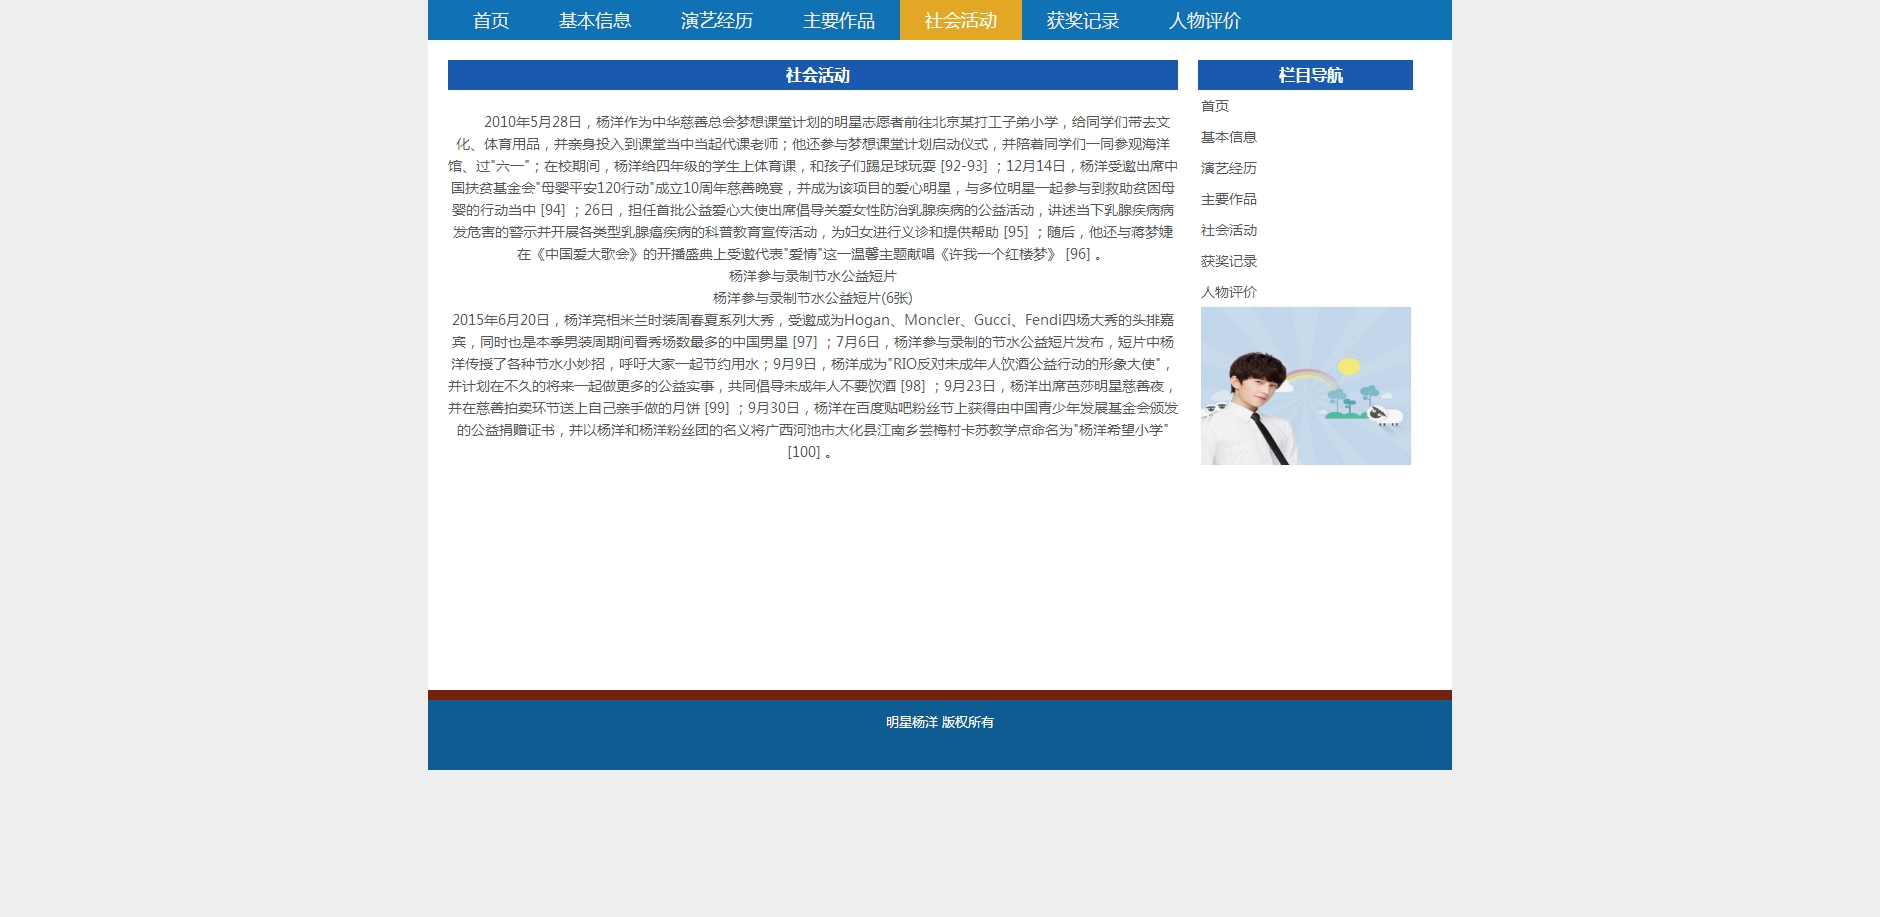Click 人物评价 link in the sidebar
The height and width of the screenshot is (917, 1880).
pos(1228,292)
